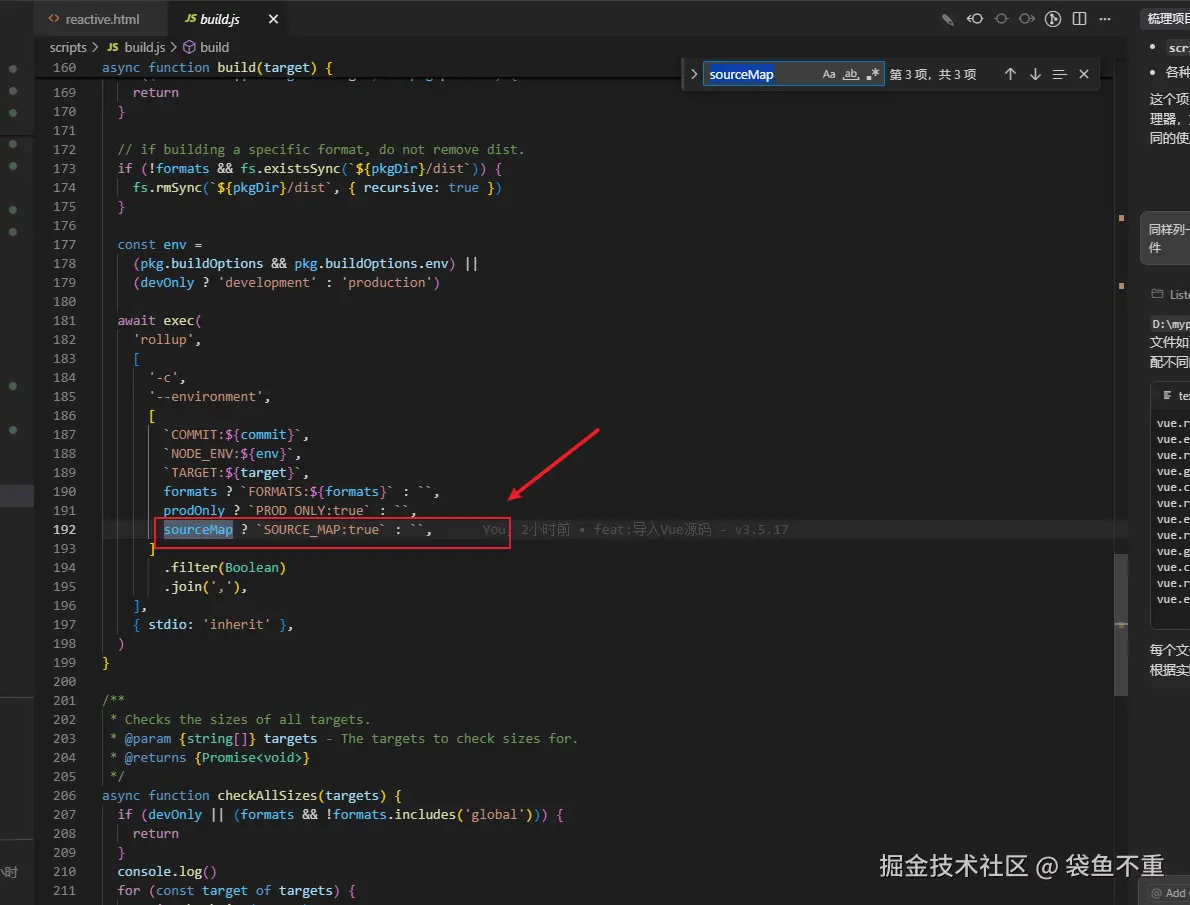Click fs.rmSync call on line 174
Viewport: 1190px width, 905px height.
pos(167,188)
